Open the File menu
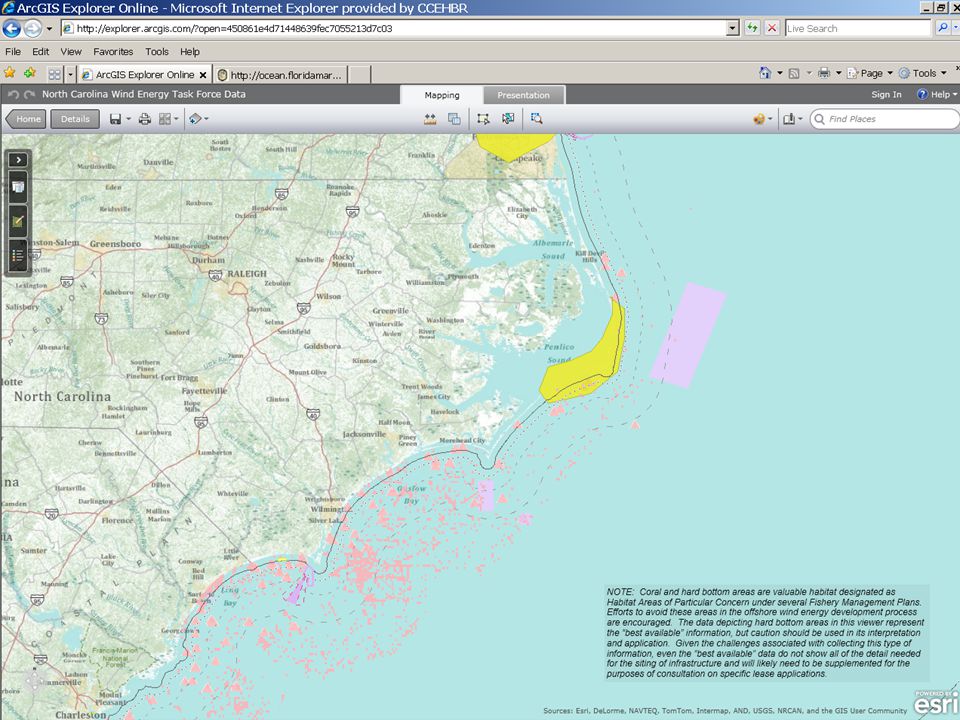 point(13,51)
